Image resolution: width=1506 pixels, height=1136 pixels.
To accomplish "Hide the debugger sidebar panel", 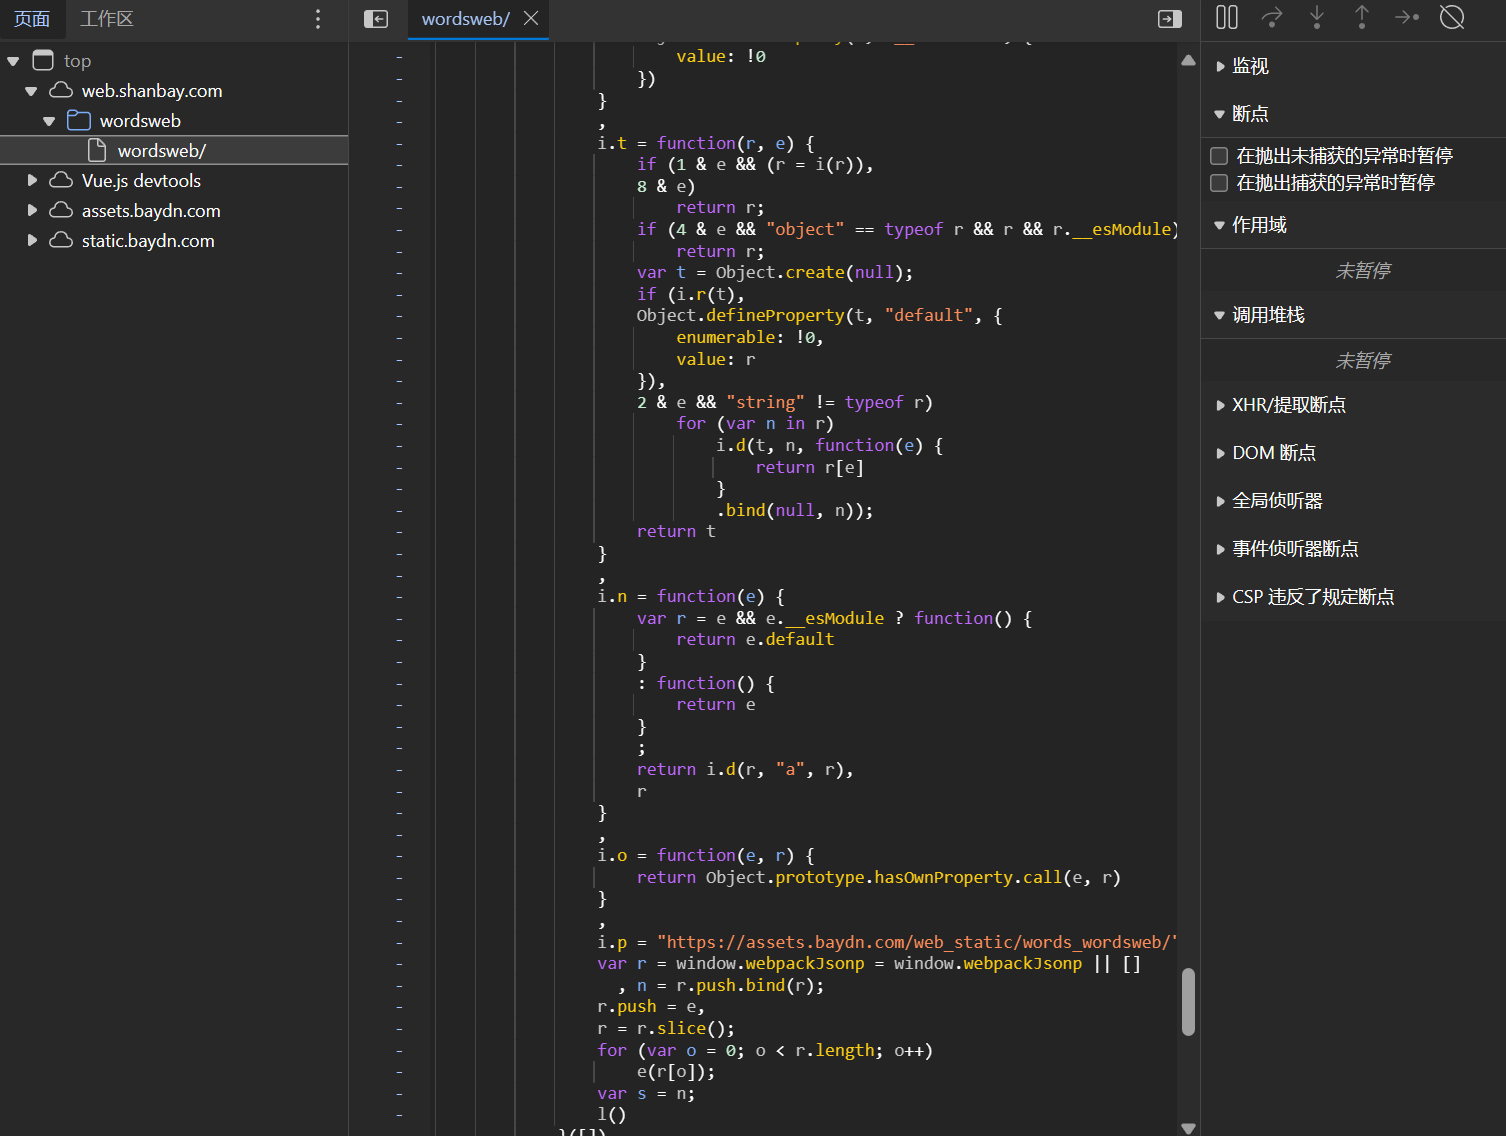I will (x=1169, y=19).
